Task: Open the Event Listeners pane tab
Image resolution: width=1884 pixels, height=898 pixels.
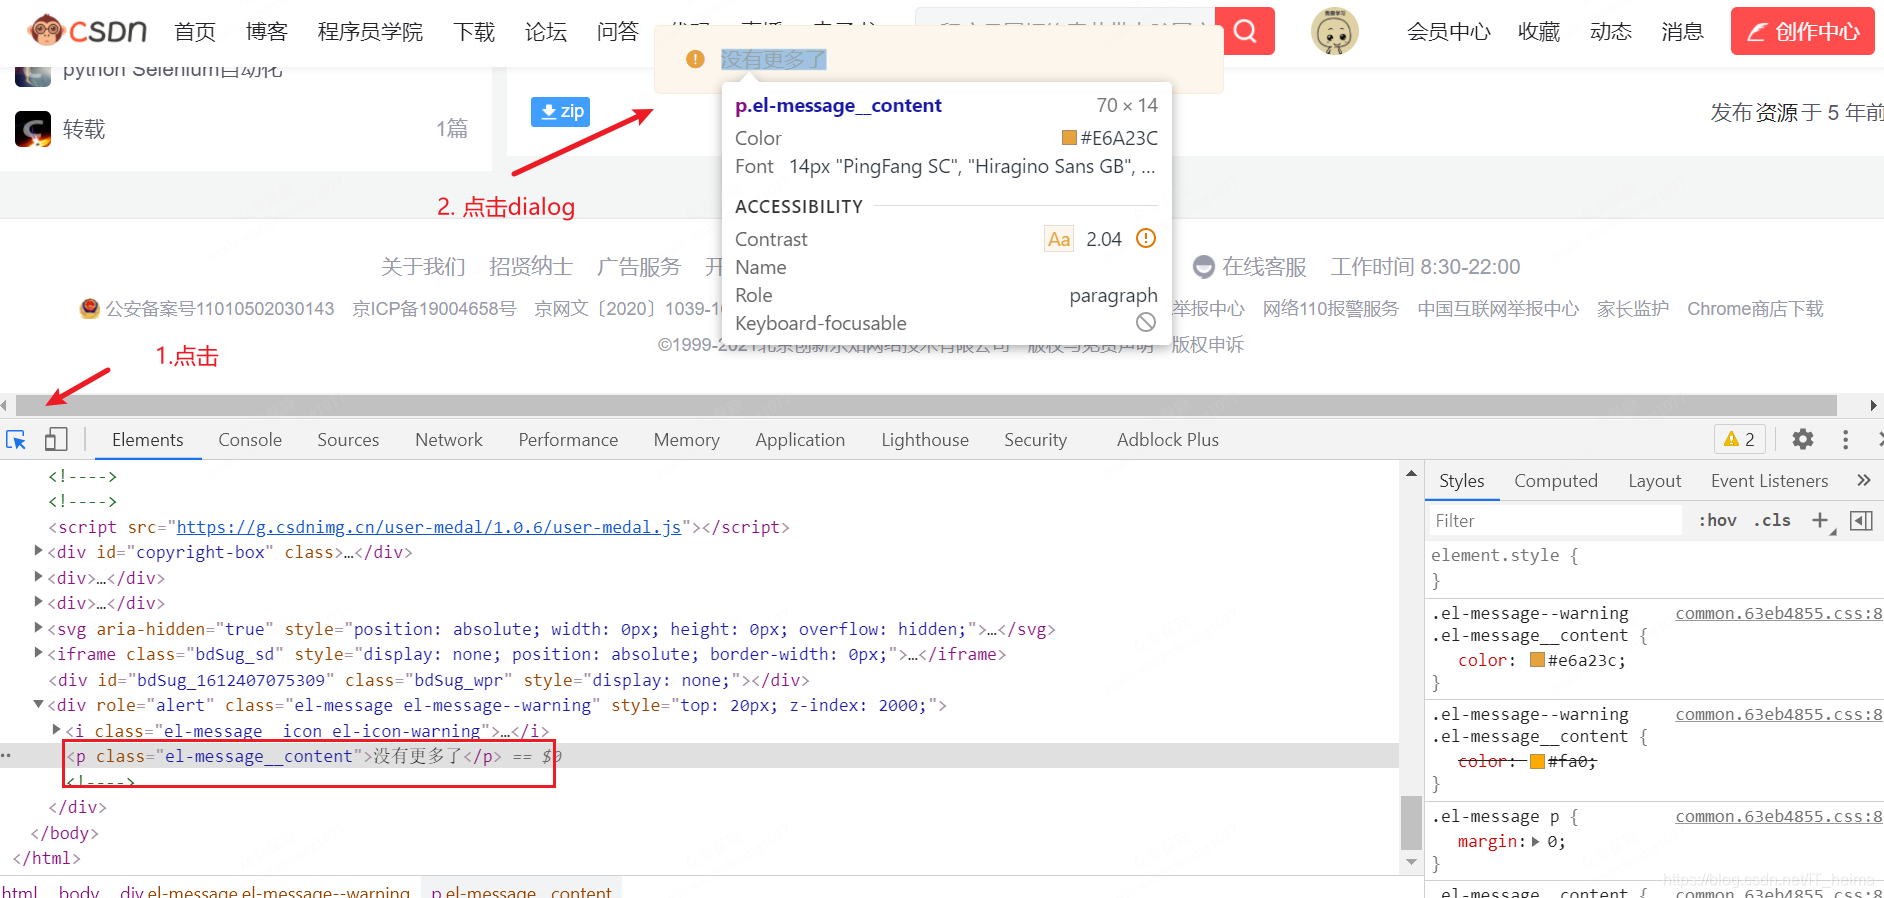Action: point(1769,481)
